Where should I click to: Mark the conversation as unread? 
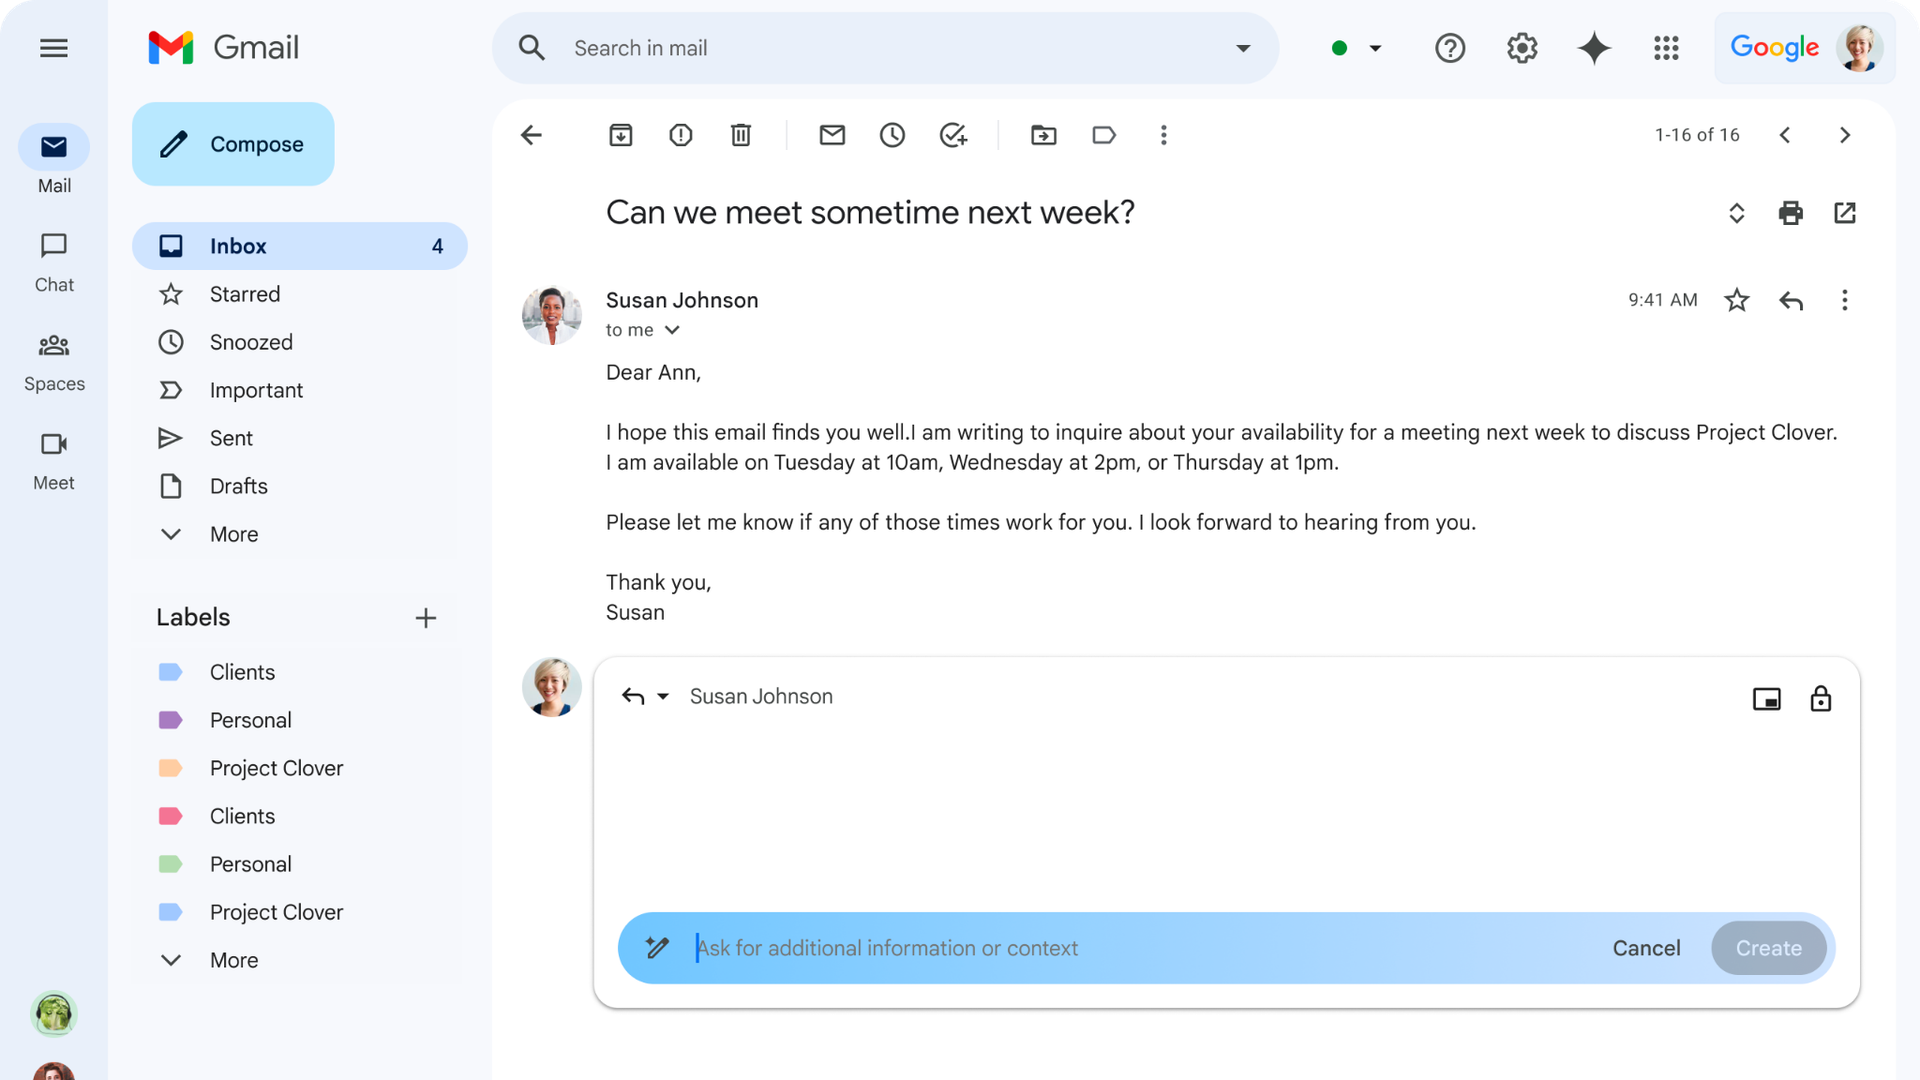click(832, 135)
